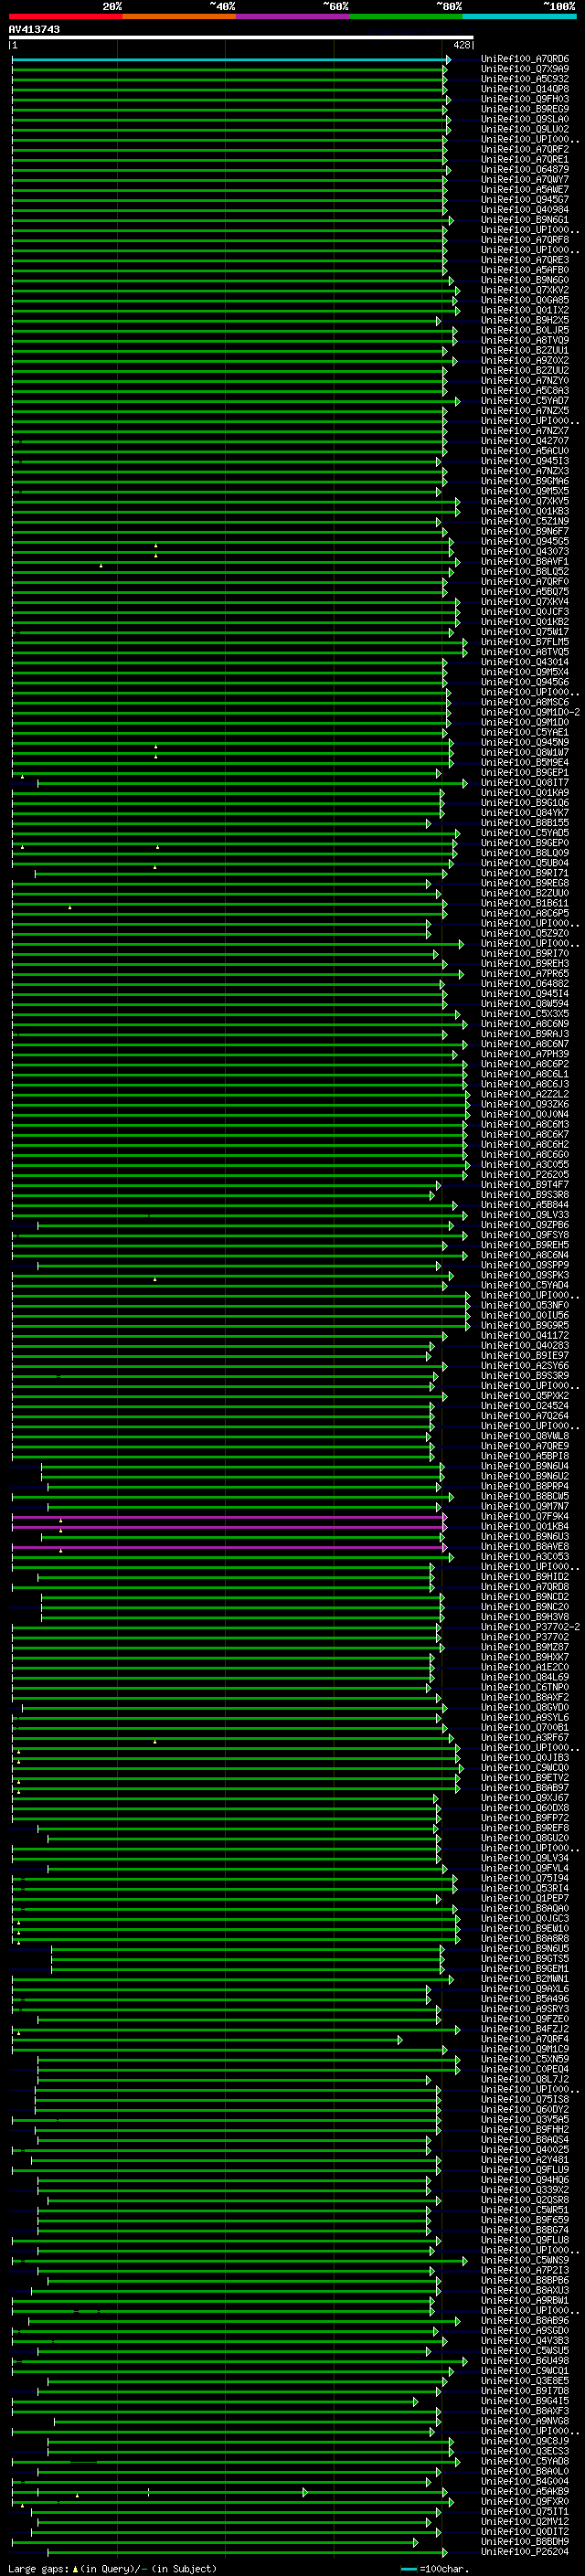The width and height of the screenshot is (585, 2576).
Task: Click the UniRef100_Q93ZK6 label
Action: [525, 1104]
